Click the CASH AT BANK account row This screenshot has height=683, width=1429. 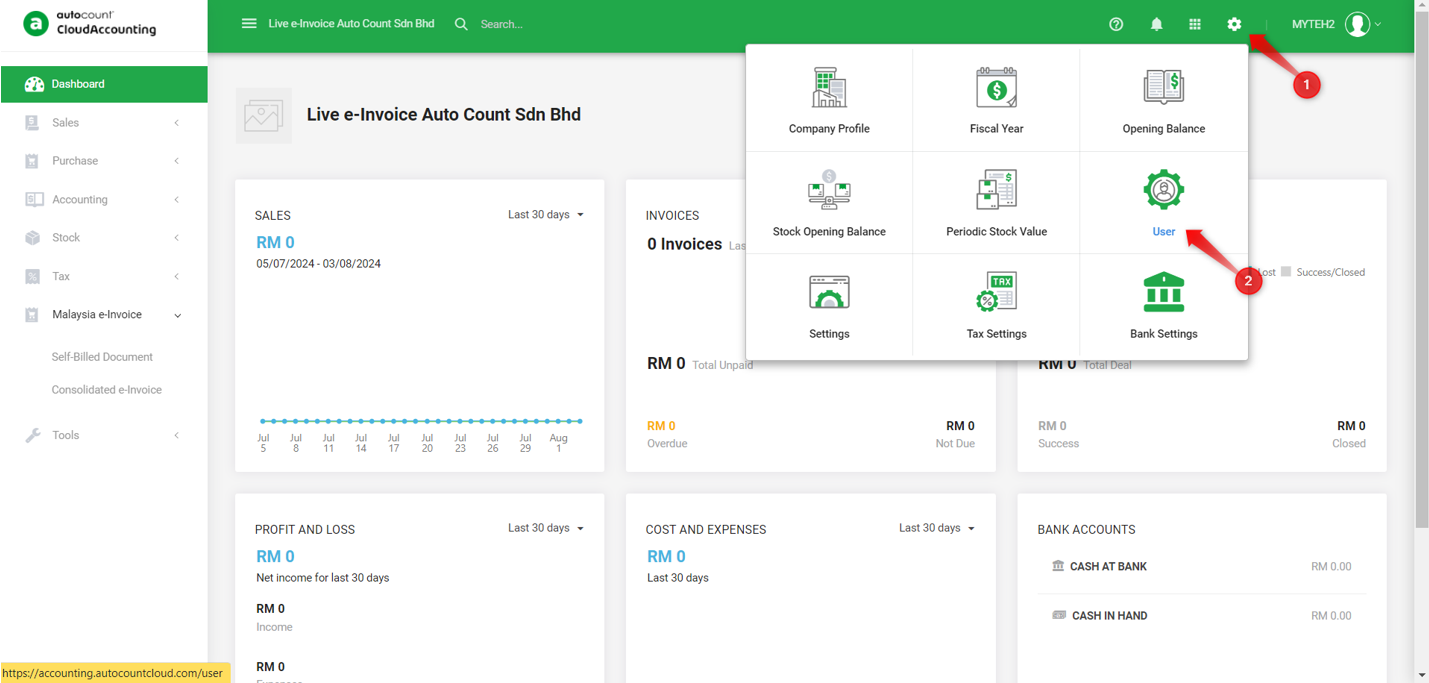click(1202, 567)
